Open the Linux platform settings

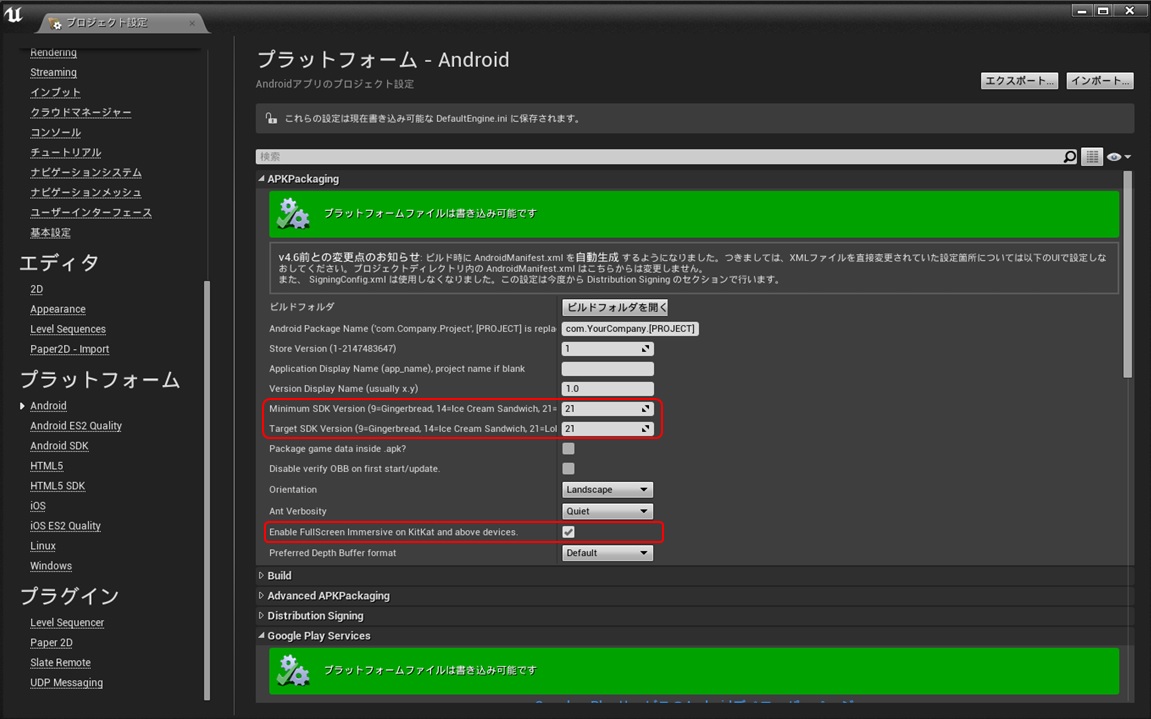(43, 546)
